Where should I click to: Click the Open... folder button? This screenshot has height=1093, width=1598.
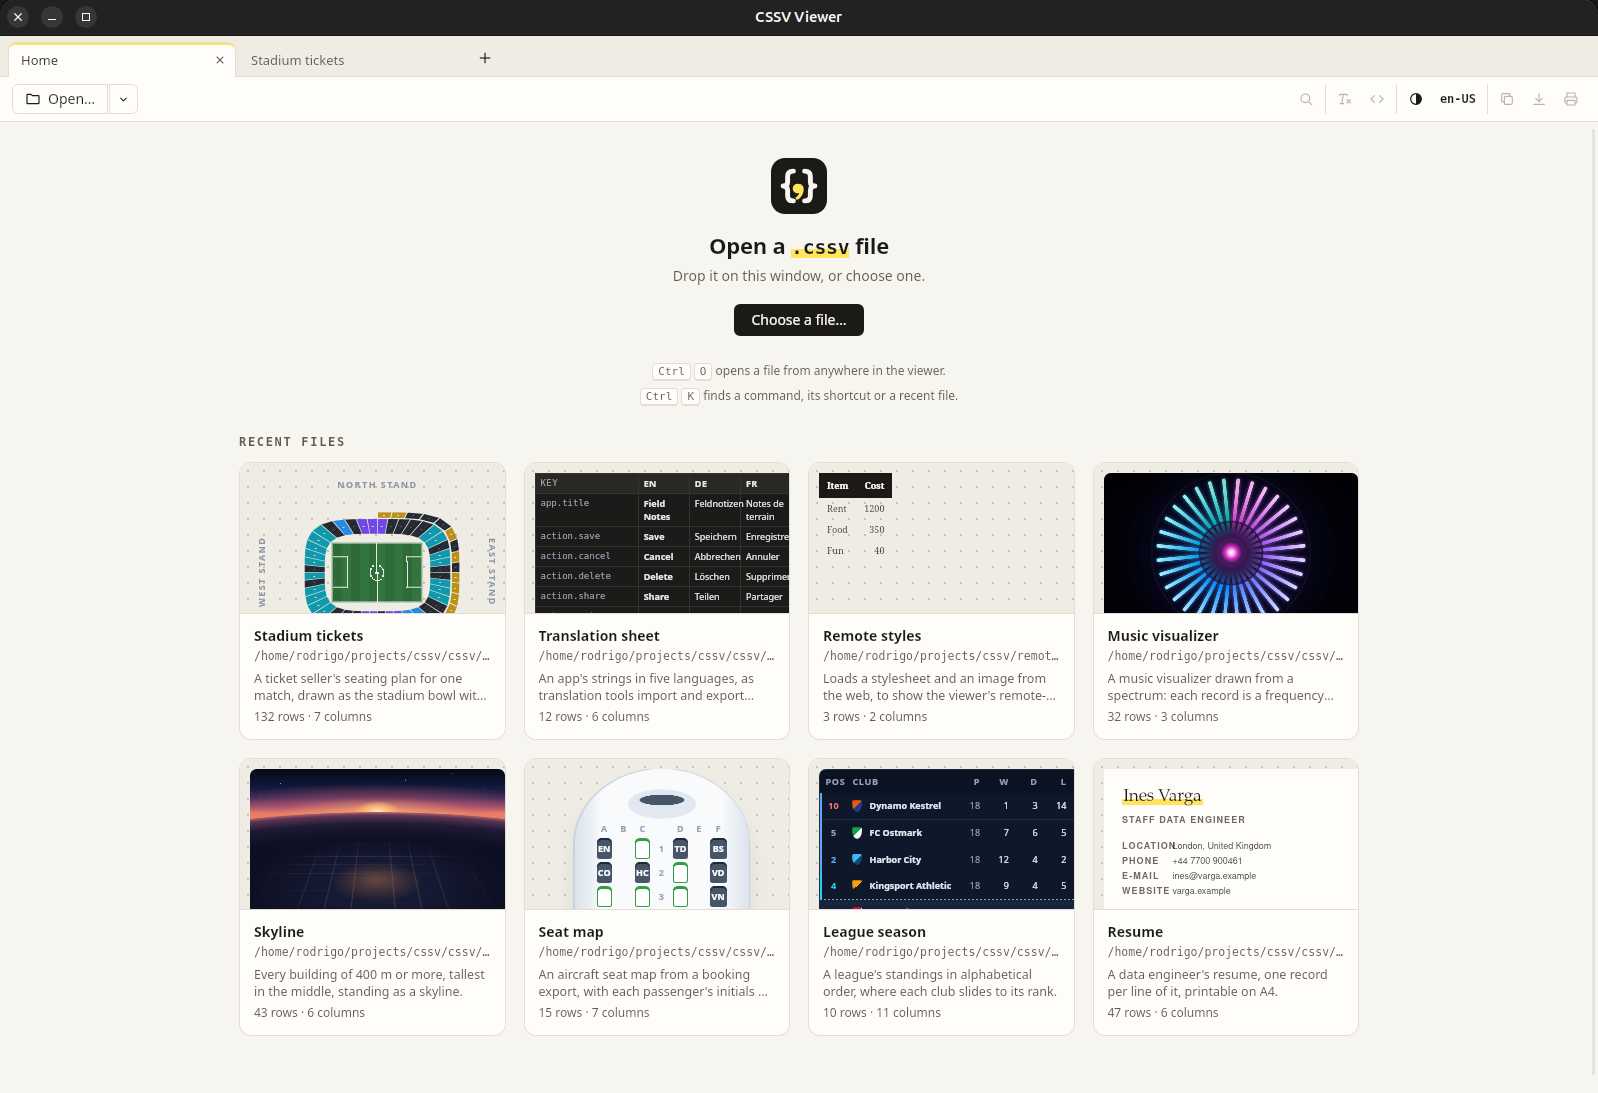tap(60, 99)
